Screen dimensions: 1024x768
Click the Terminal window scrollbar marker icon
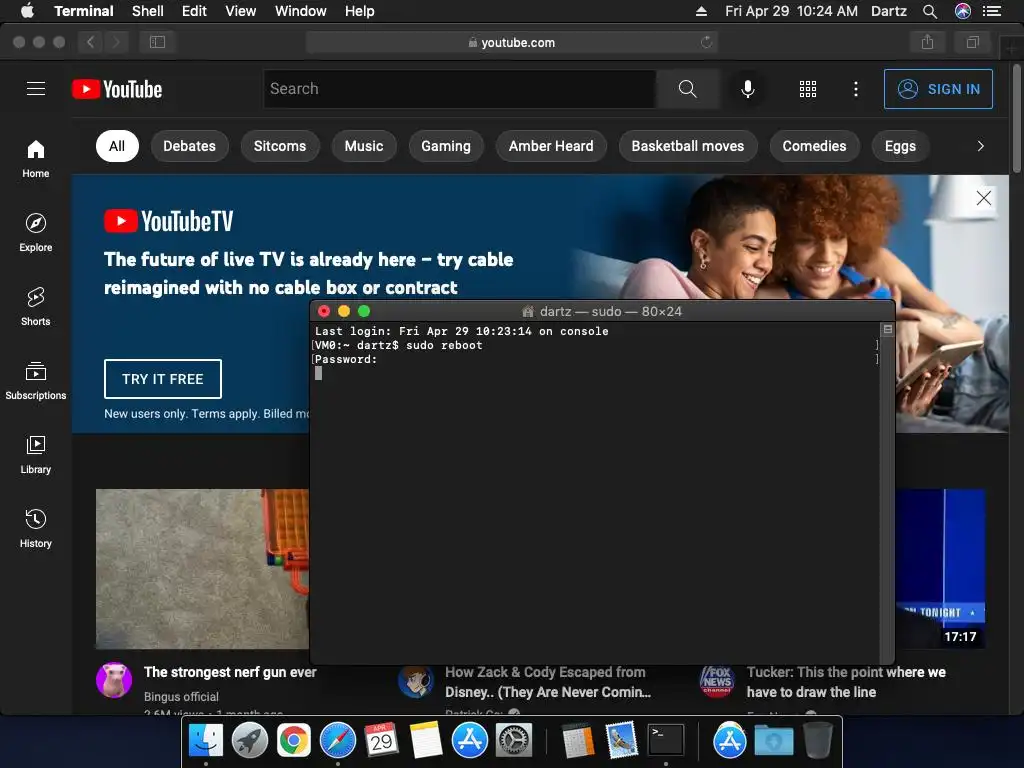pyautogui.click(x=888, y=329)
